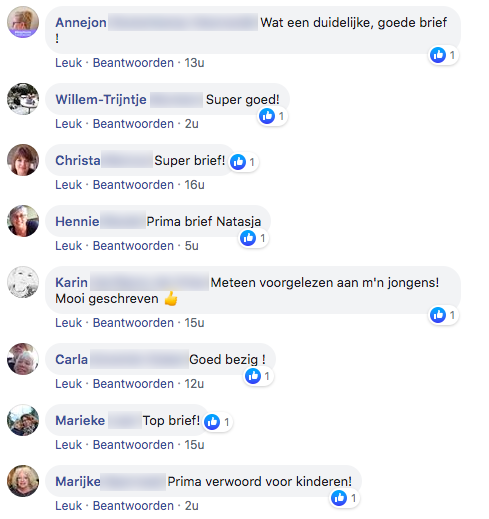Click Beantwoorden under Marijke's comment
The height and width of the screenshot is (519, 489).
click(x=133, y=506)
